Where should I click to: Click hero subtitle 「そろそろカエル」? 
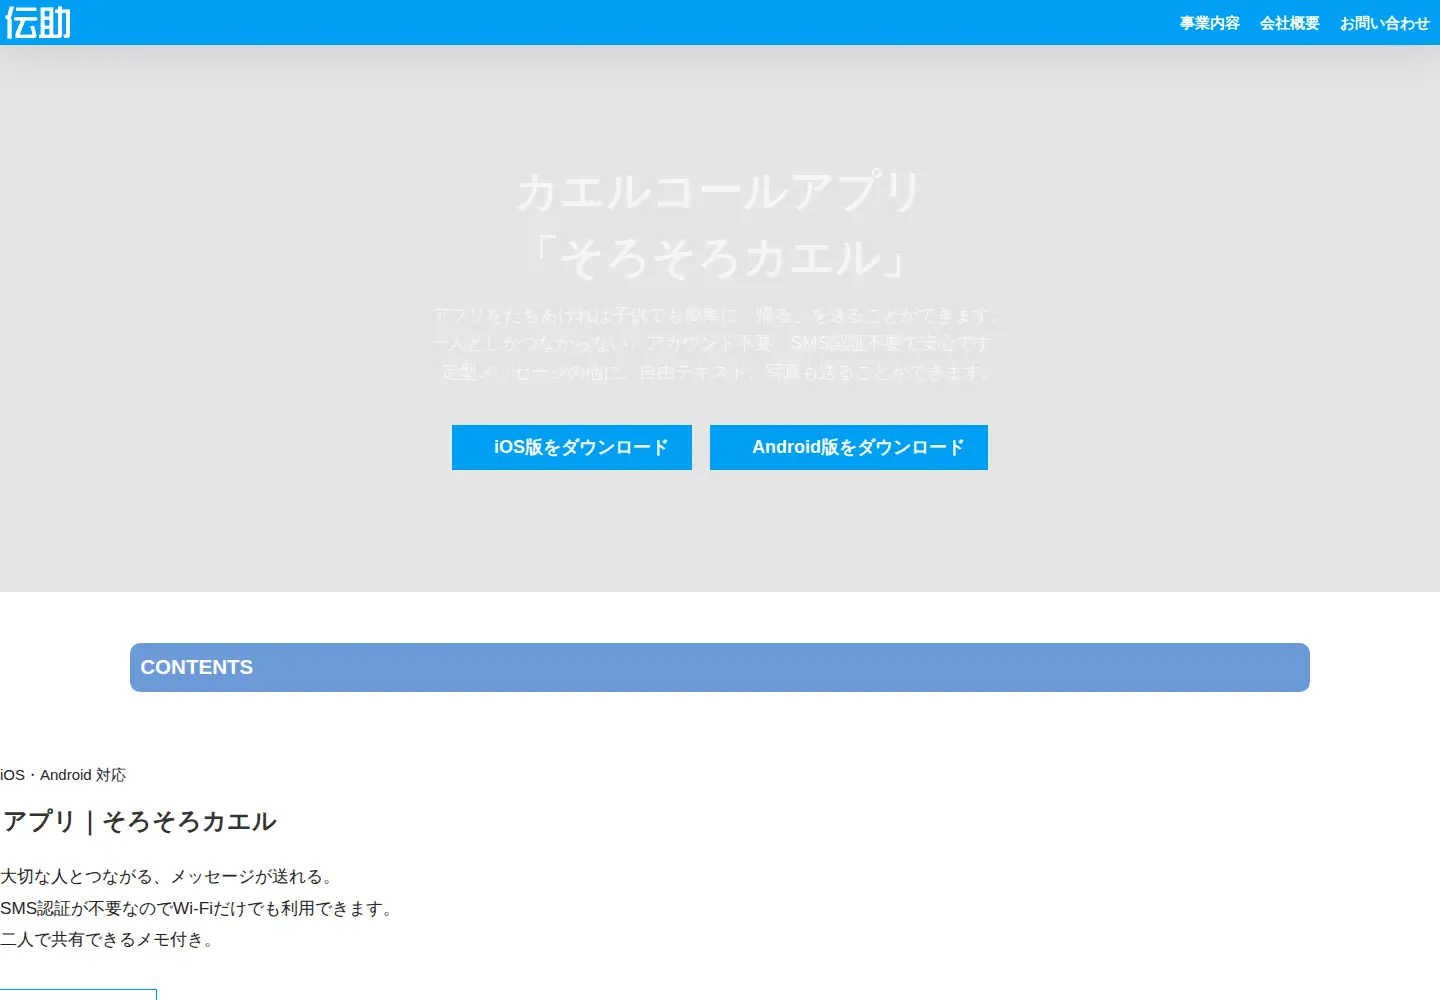pos(719,257)
